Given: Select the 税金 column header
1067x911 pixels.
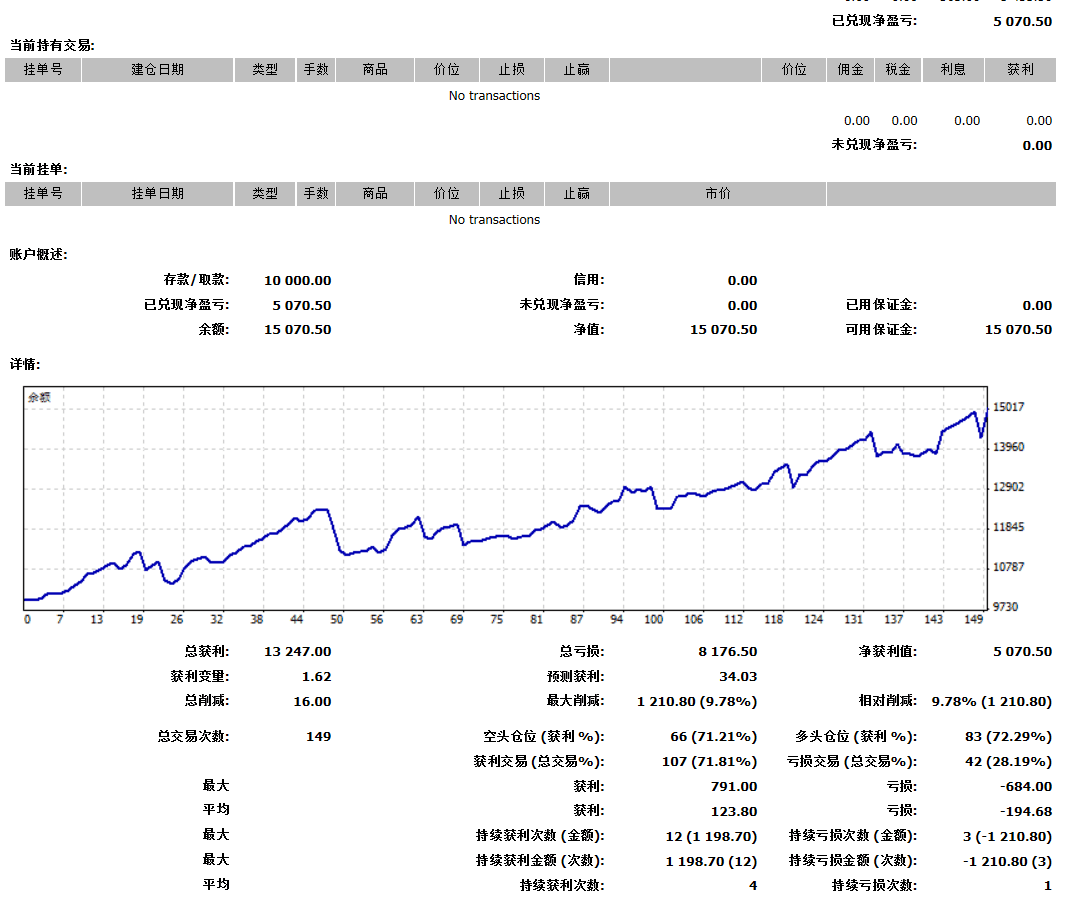Looking at the screenshot, I should click(x=898, y=69).
